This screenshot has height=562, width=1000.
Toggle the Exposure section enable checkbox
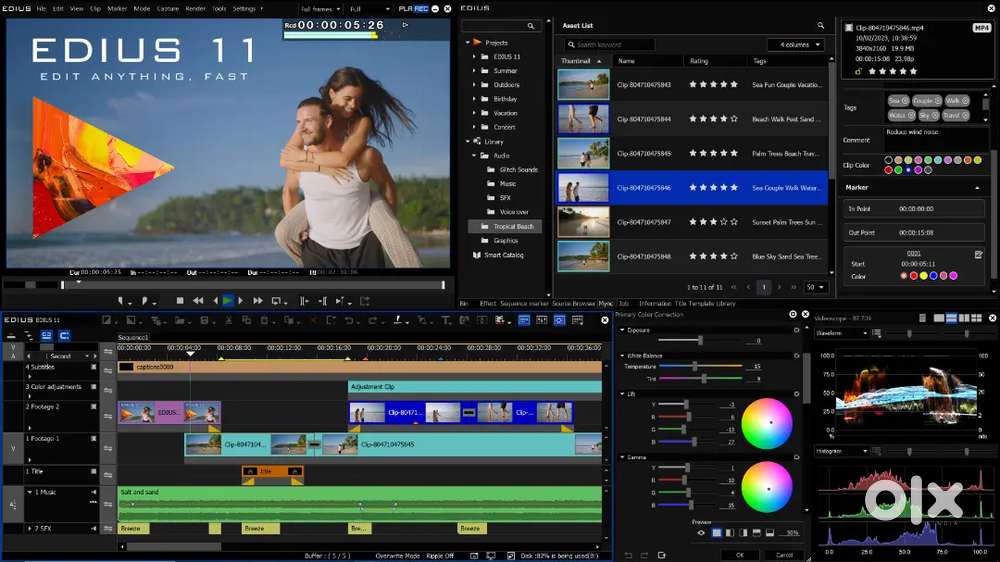(x=797, y=330)
